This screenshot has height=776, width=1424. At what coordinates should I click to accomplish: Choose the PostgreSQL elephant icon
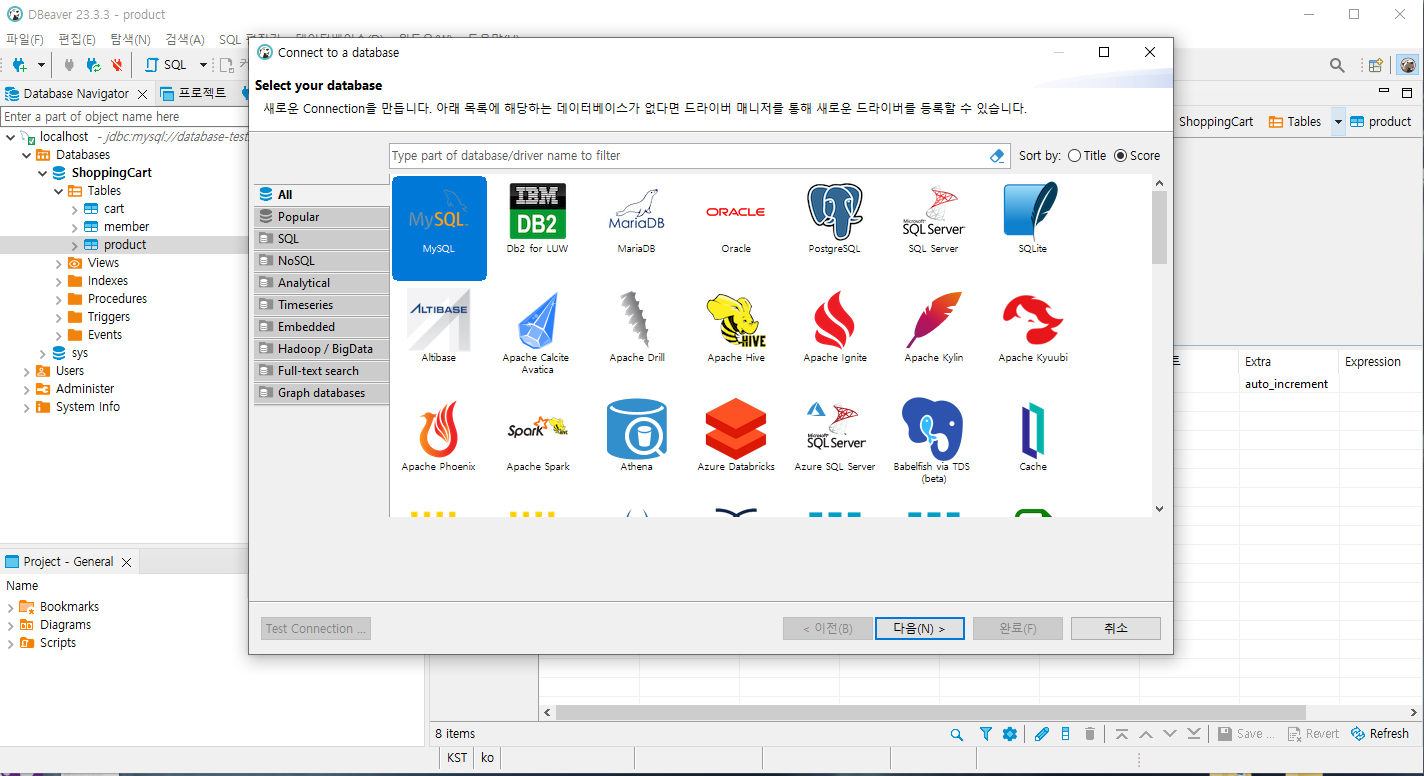835,220
